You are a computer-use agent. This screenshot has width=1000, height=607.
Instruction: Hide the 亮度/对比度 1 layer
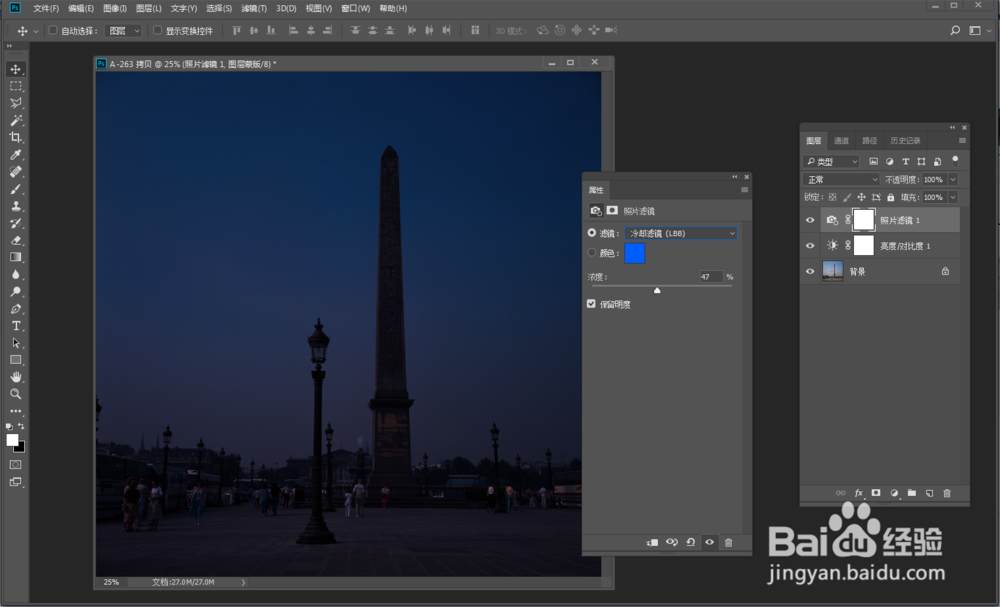point(810,245)
